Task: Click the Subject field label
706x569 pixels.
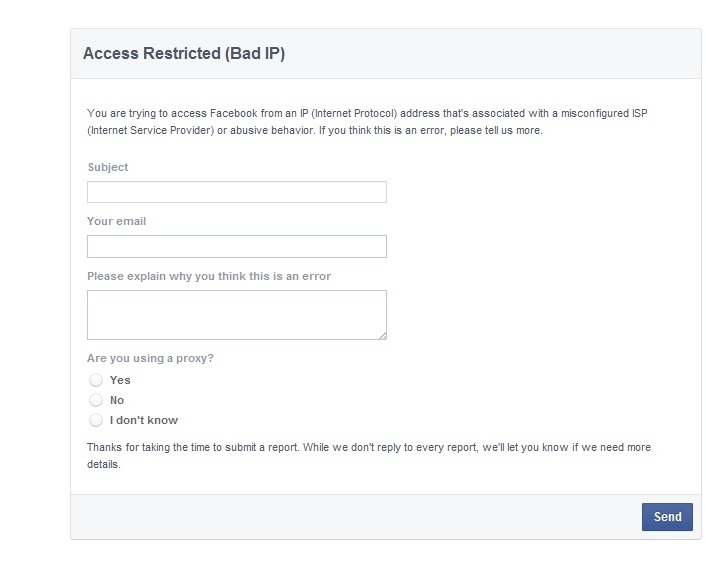Action: (108, 167)
